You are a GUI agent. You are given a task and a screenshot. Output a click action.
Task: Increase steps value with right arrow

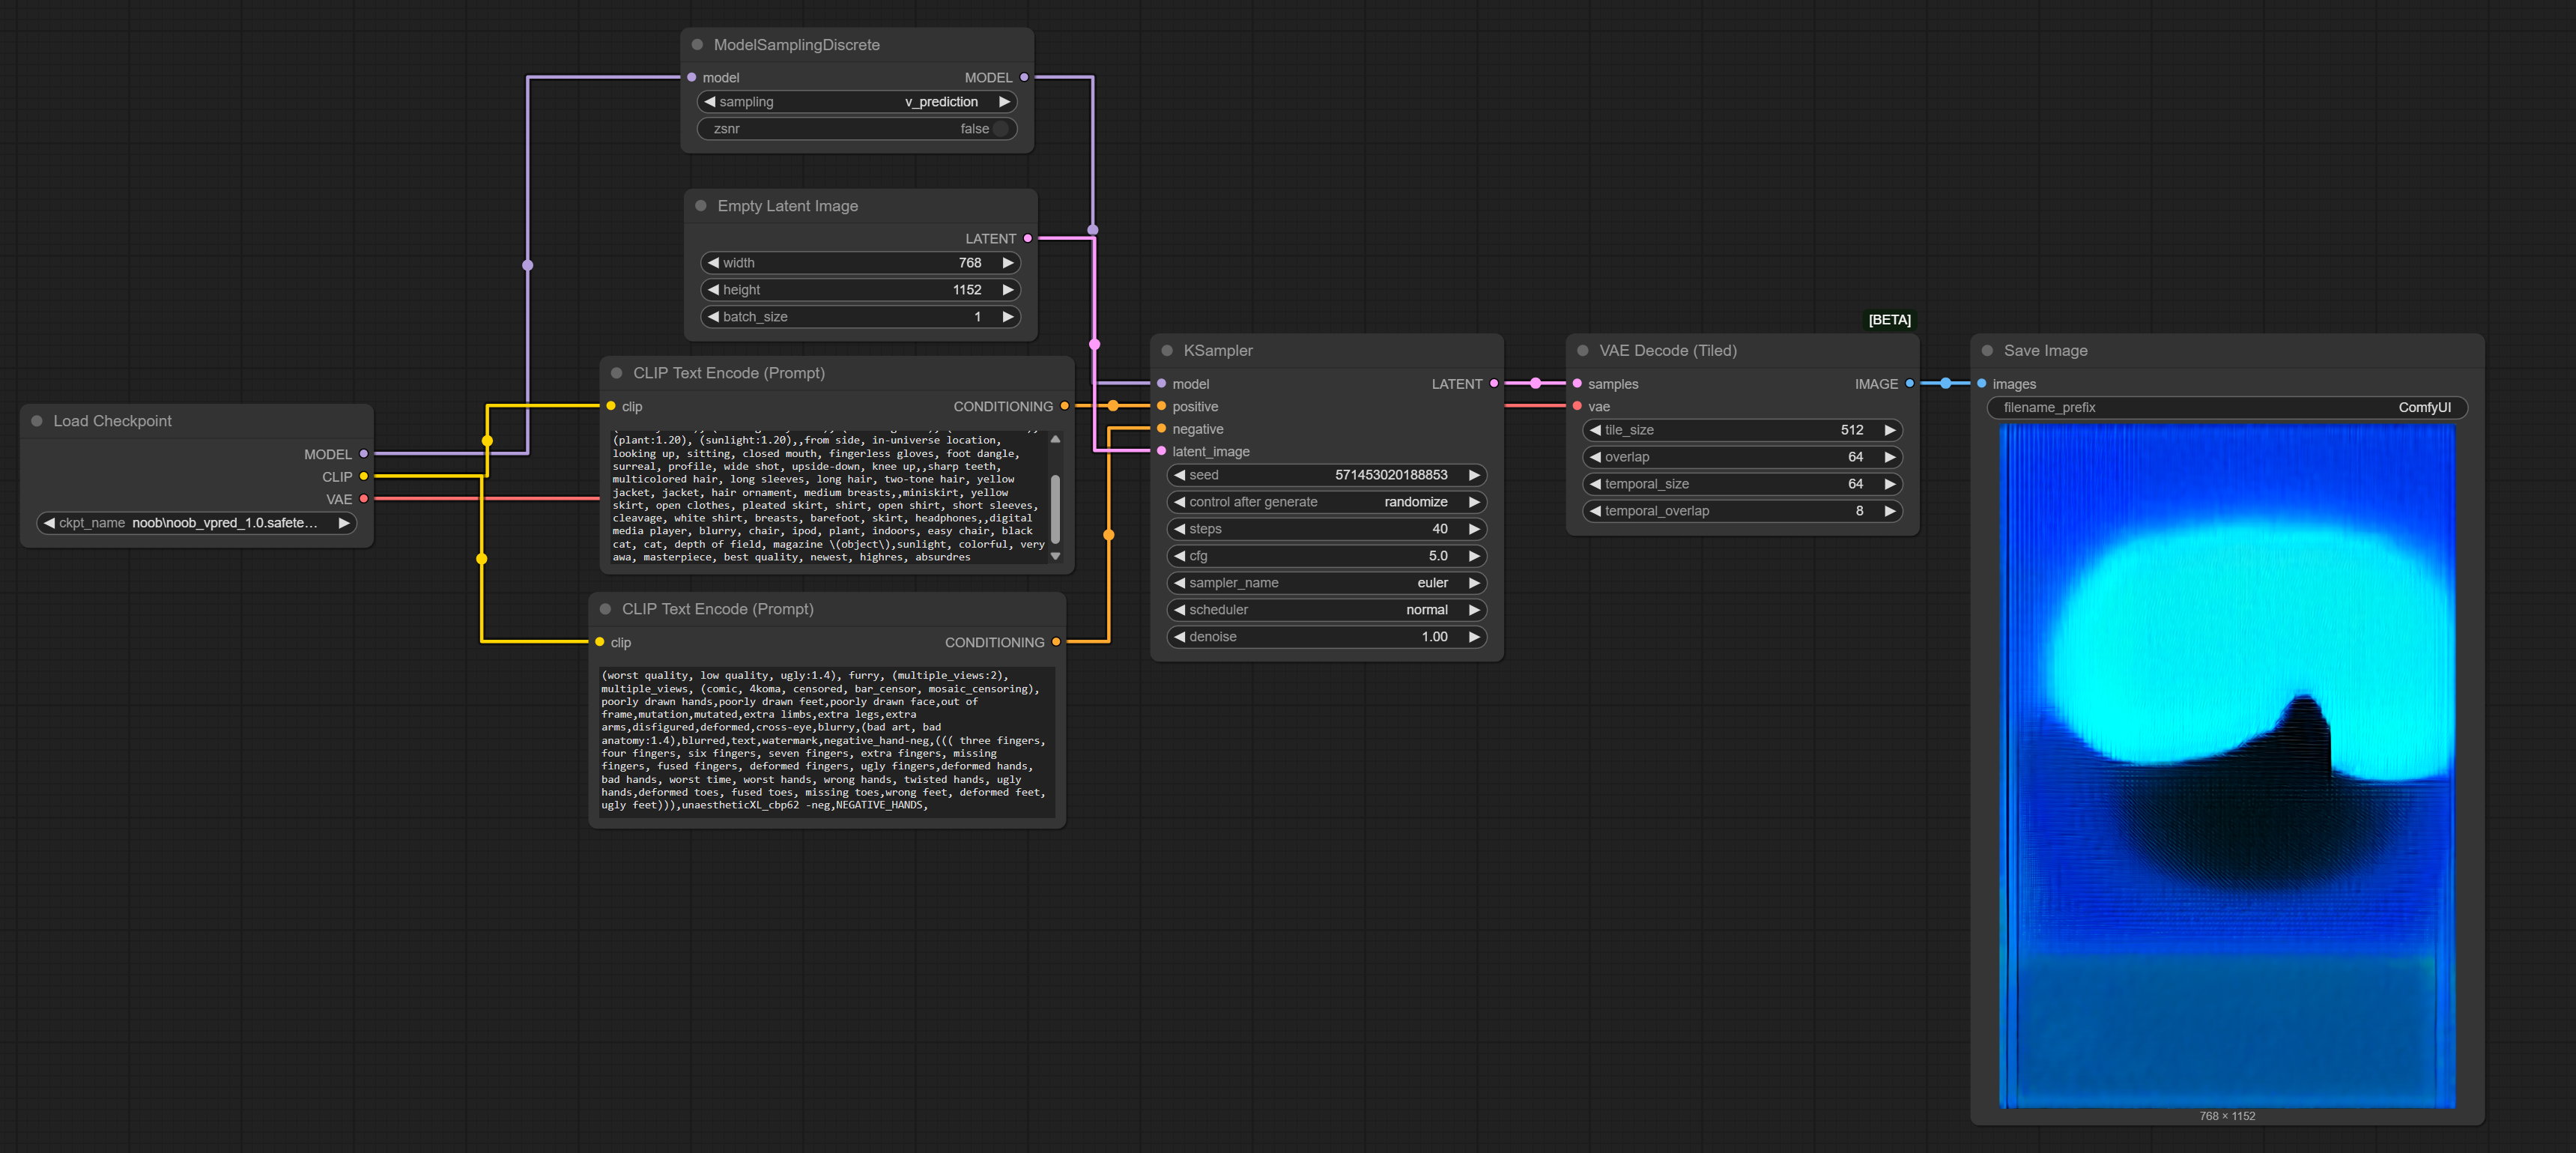[x=1474, y=529]
